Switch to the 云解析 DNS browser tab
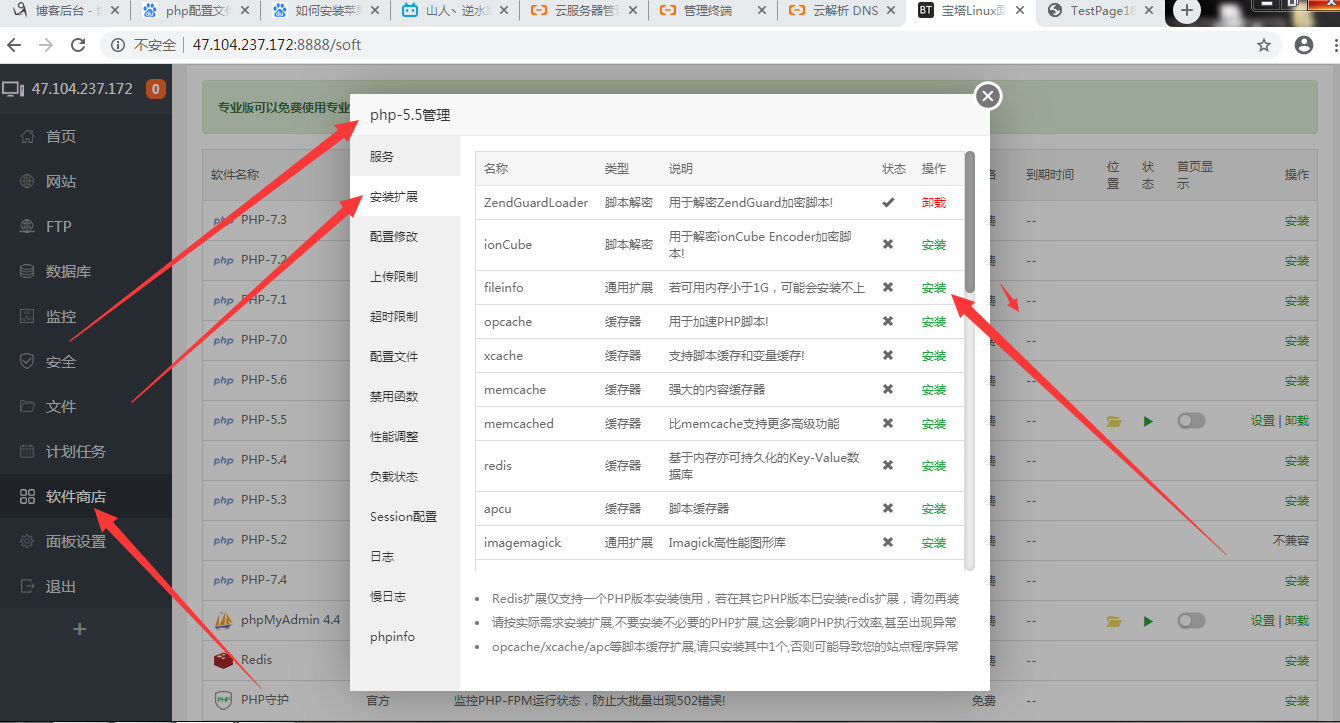1340x723 pixels. [843, 11]
